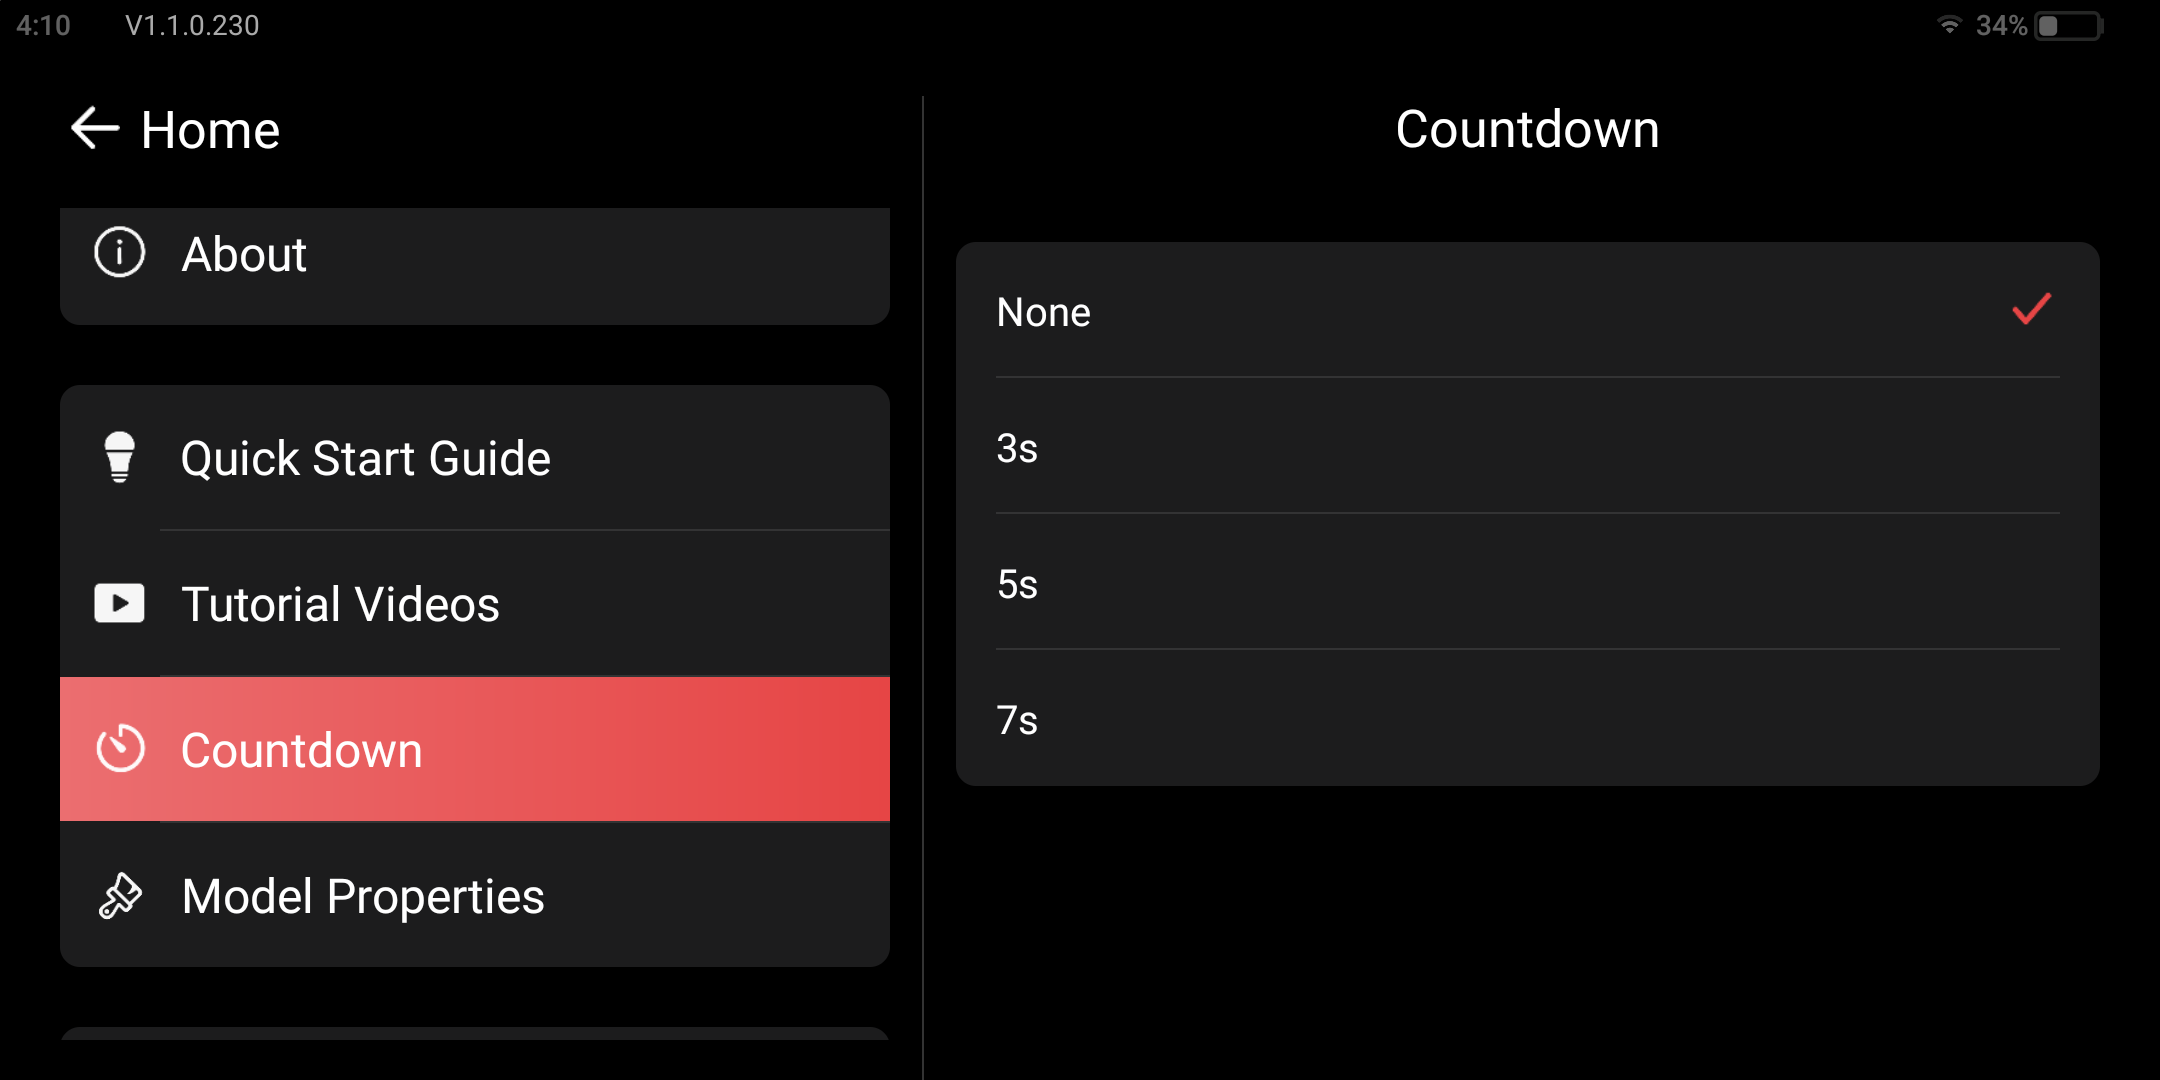Image resolution: width=2160 pixels, height=1080 pixels.
Task: Click the red checkmark beside None
Action: pos(2031,309)
